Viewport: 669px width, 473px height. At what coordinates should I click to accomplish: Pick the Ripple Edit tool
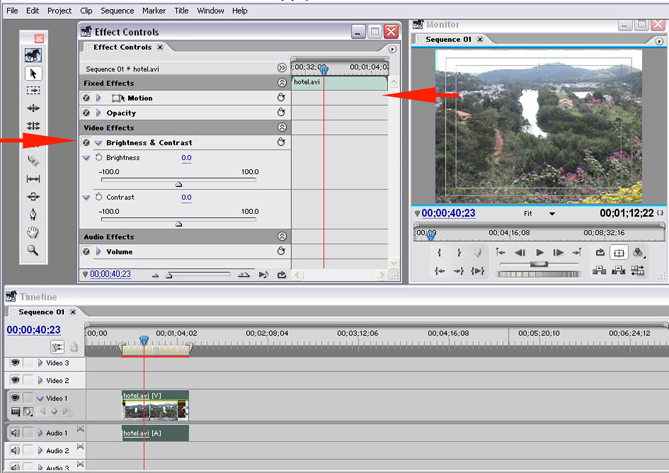[x=33, y=108]
